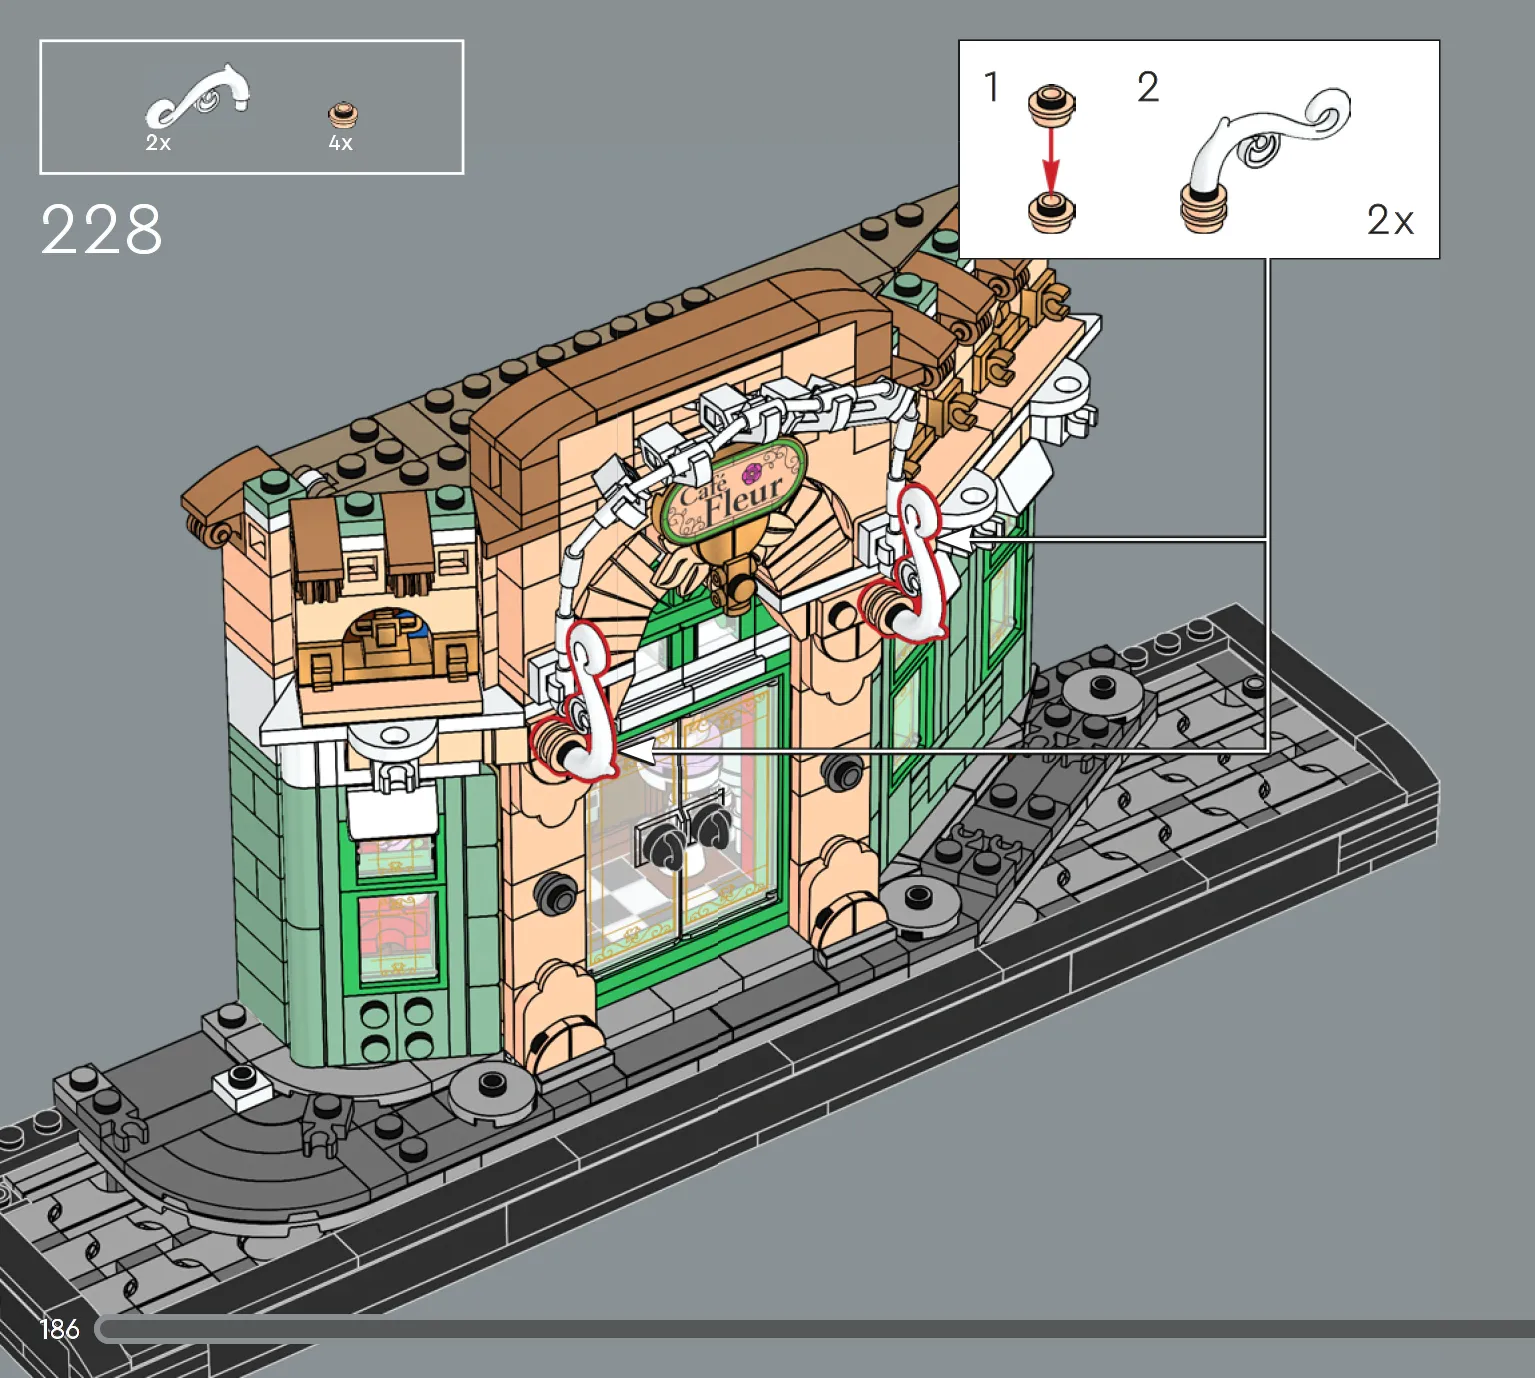Click the page progress bar at the bottom
1535x1378 pixels.
click(815, 1329)
